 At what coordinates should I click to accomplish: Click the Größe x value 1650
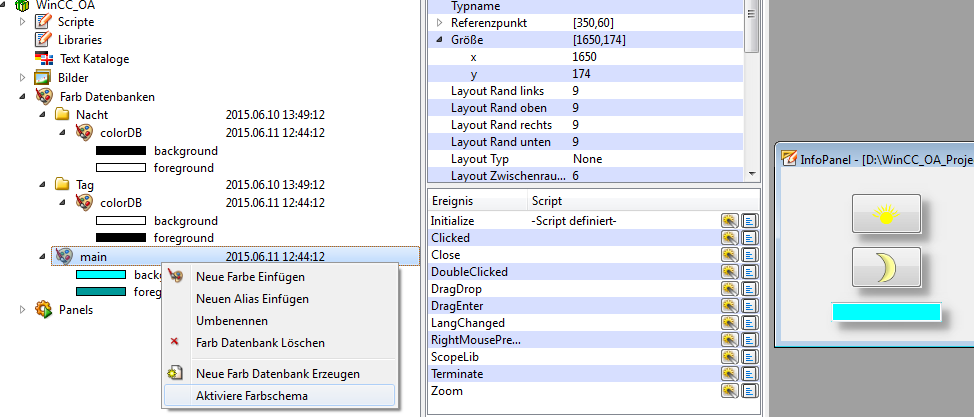585,57
